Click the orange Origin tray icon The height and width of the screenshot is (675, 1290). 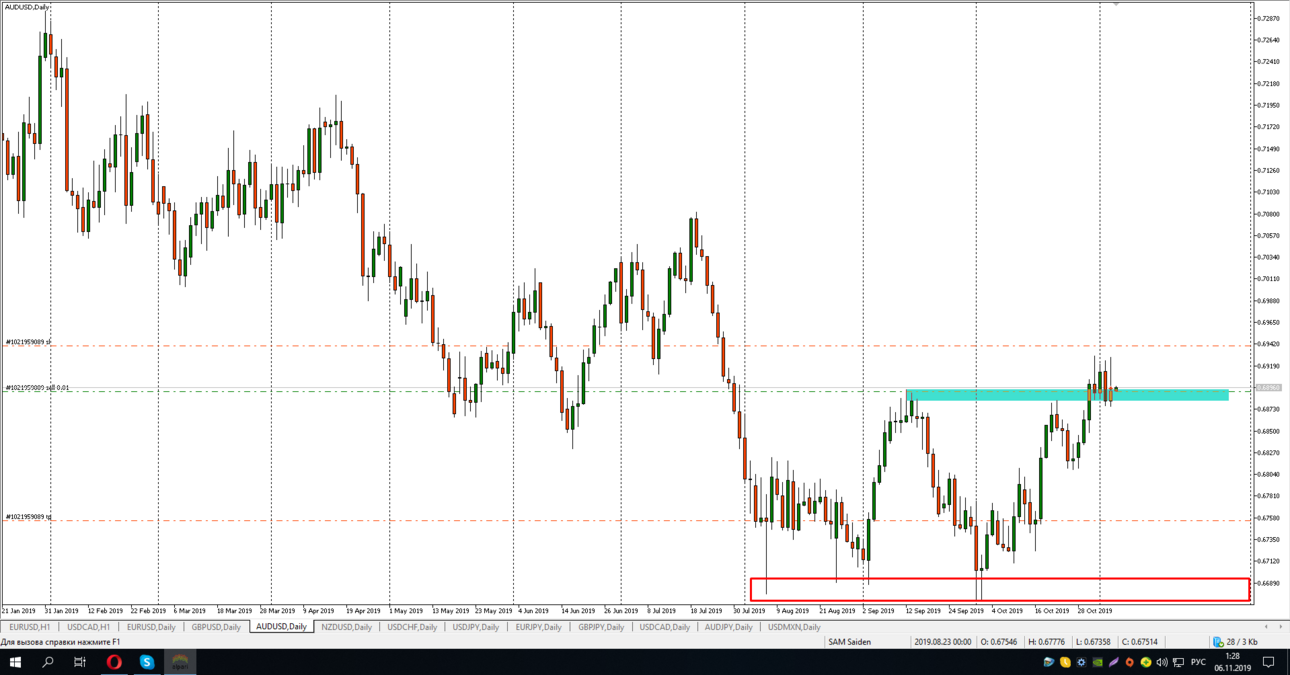pyautogui.click(x=1129, y=662)
